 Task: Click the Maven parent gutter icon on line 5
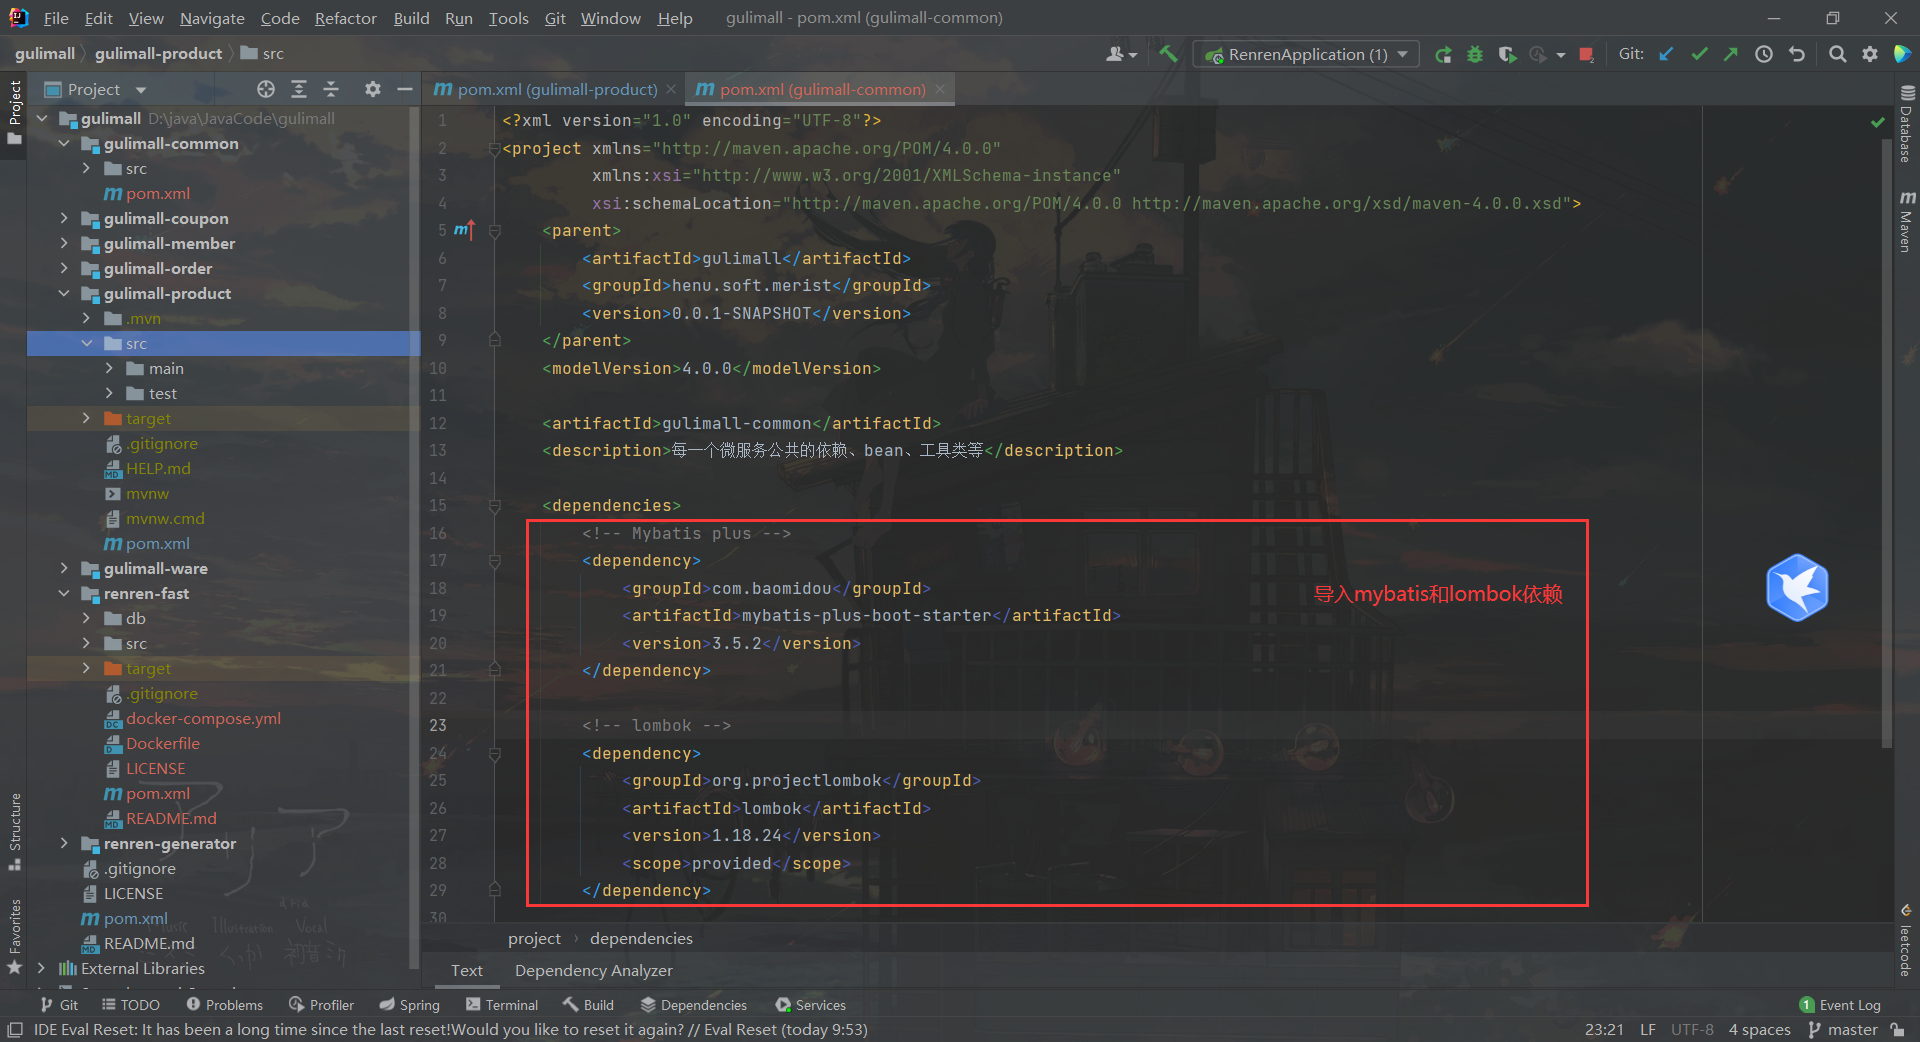(x=464, y=230)
